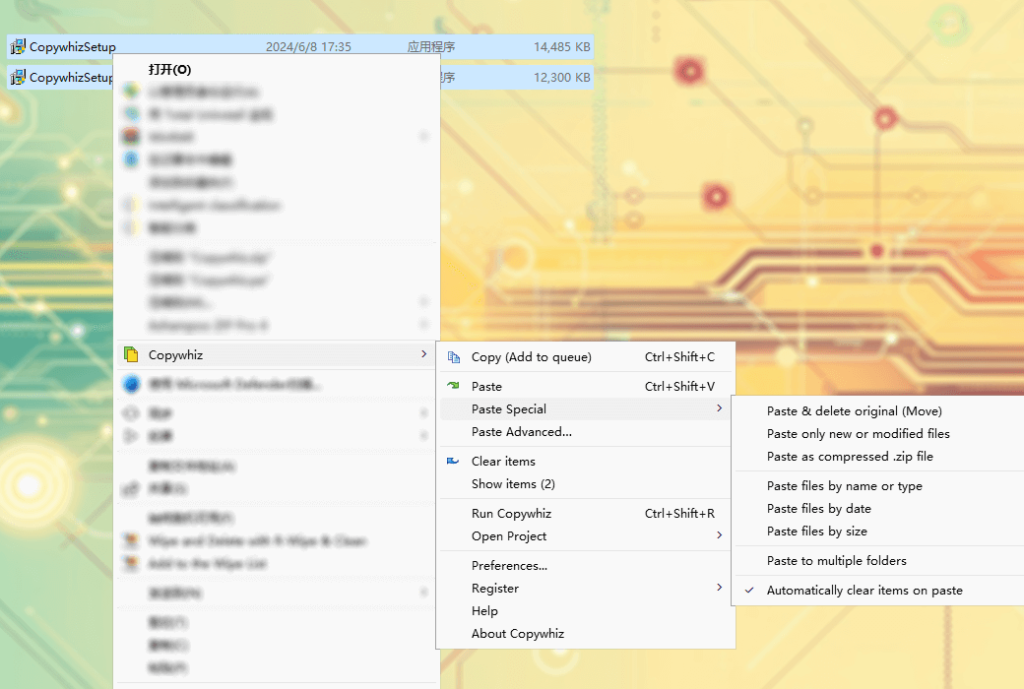Click the green Paste arrow icon
This screenshot has width=1024, height=689.
click(x=453, y=386)
